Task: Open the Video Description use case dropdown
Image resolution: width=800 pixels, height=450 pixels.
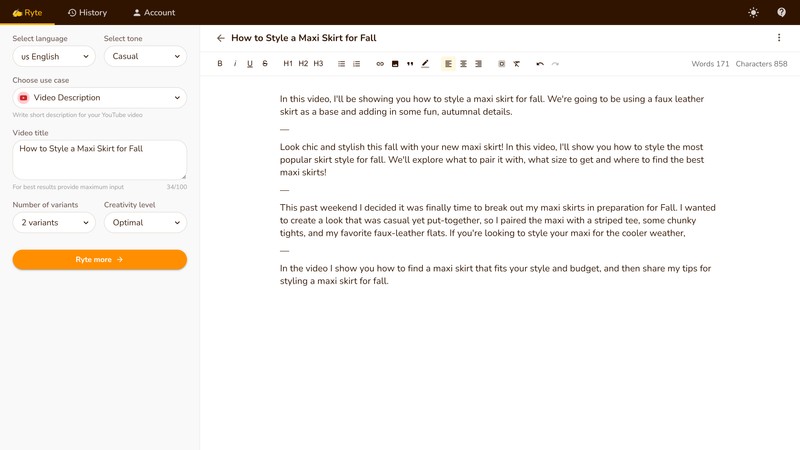Action: coord(100,98)
